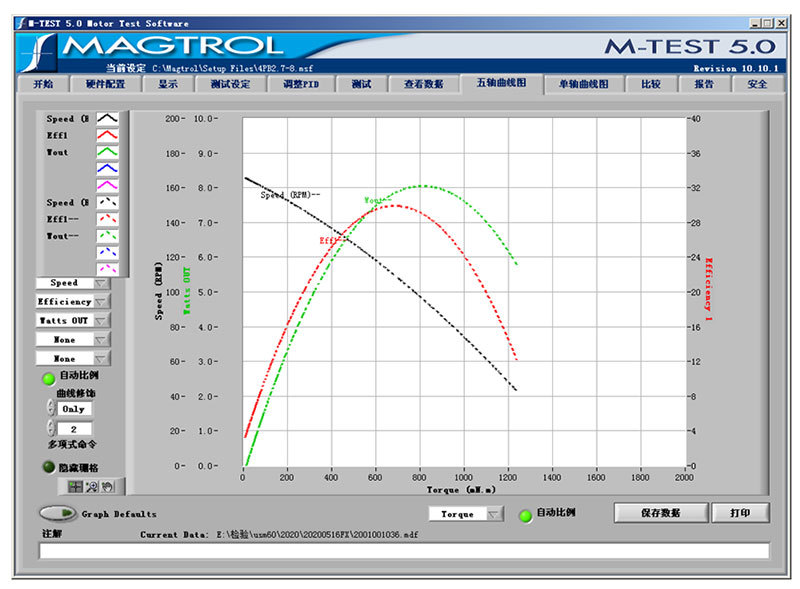Click the blue dashed line legend swatch
The image size is (800, 589).
point(107,253)
